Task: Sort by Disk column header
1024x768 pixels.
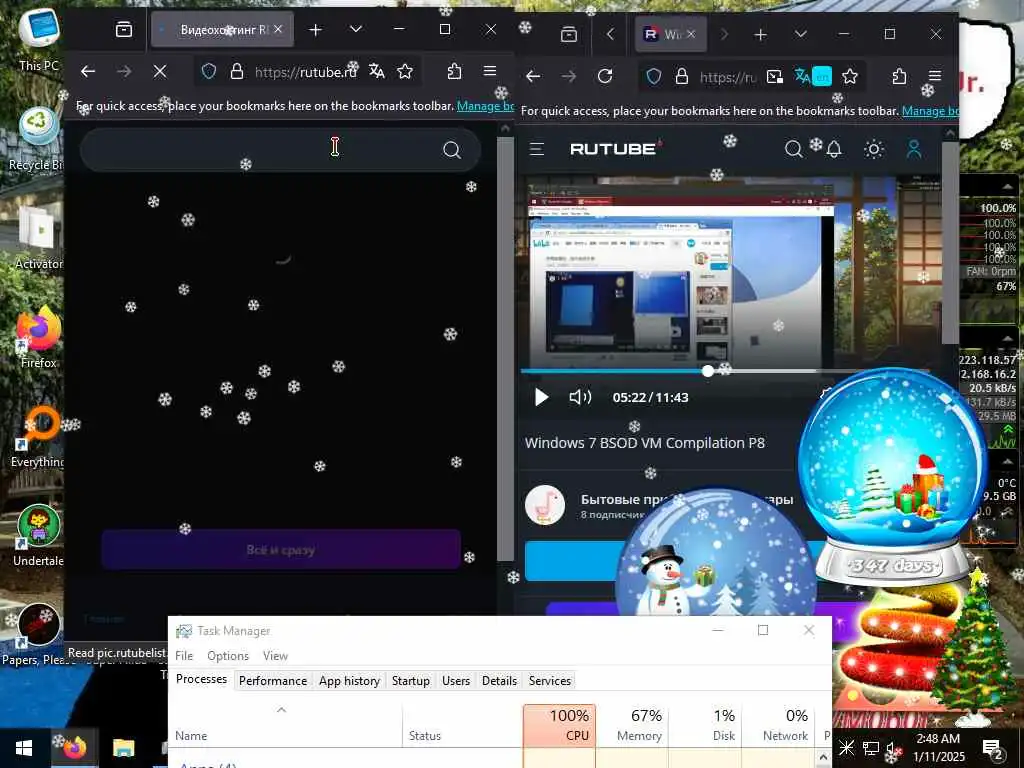Action: (x=705, y=726)
